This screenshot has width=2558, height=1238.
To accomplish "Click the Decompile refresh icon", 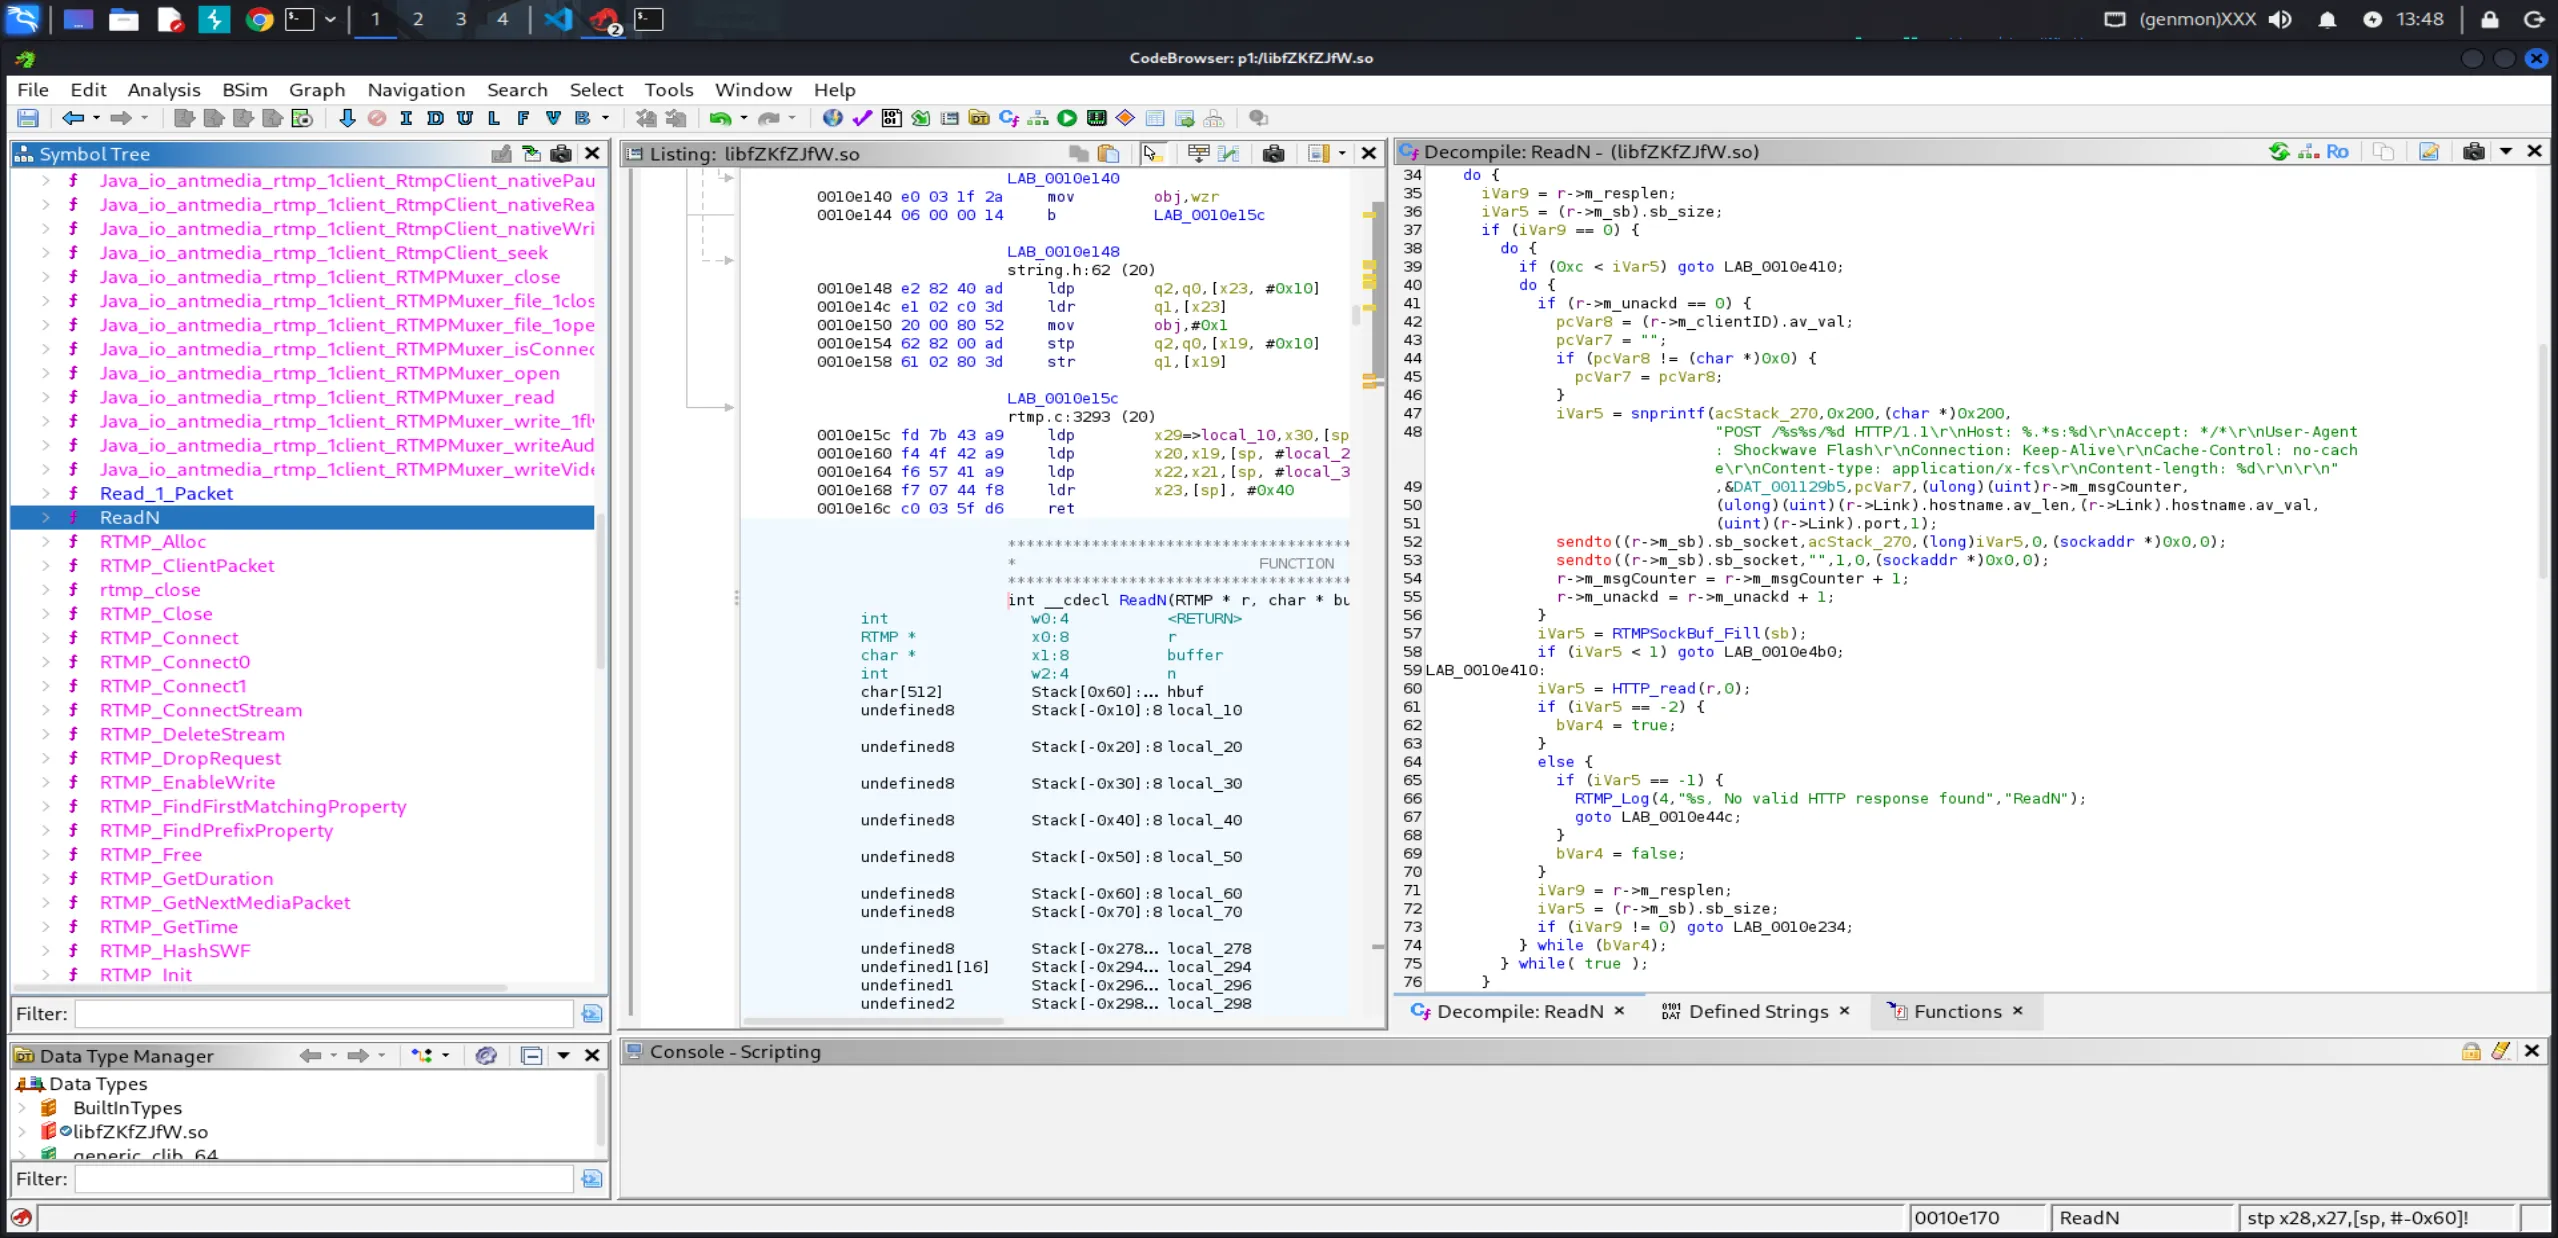I will (2279, 152).
